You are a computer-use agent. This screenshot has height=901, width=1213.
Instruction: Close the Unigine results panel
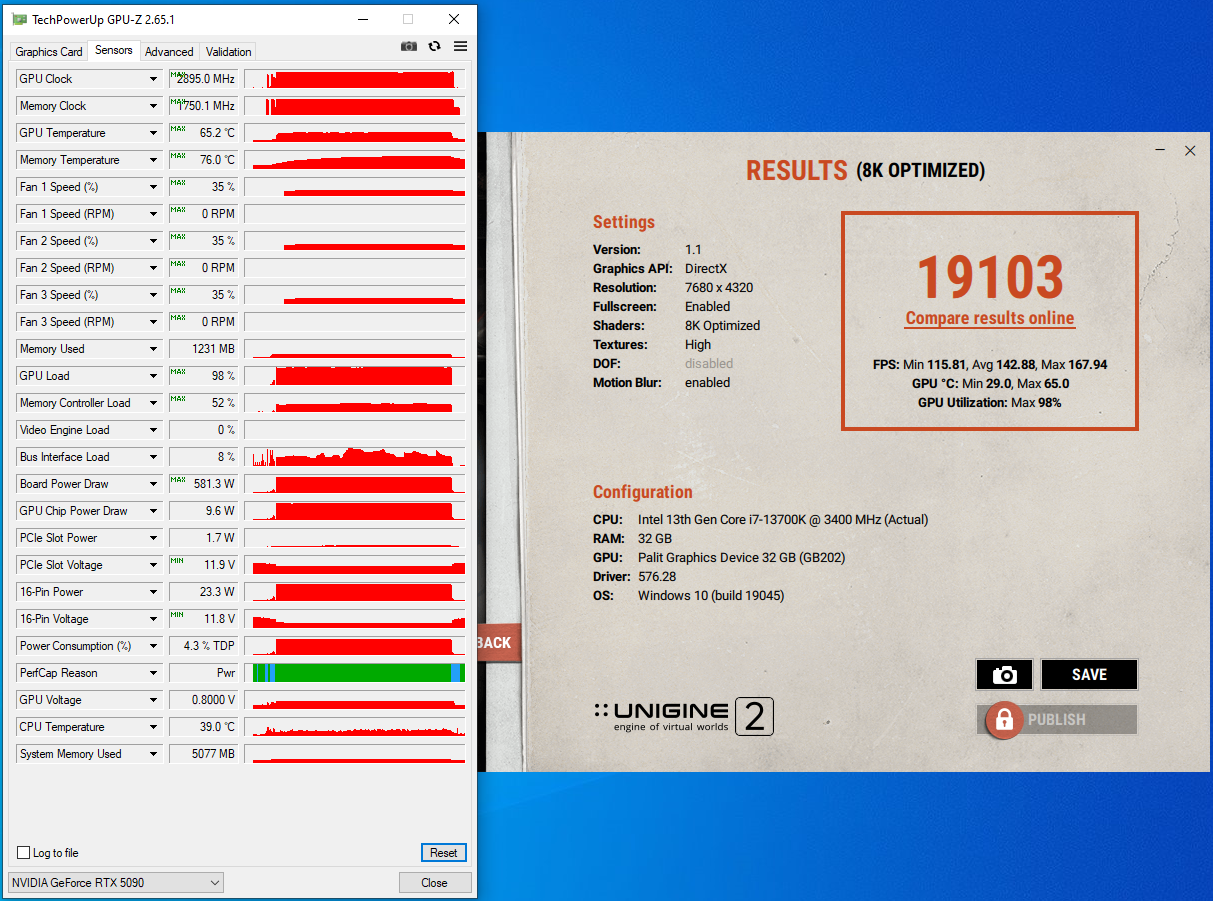[1190, 151]
